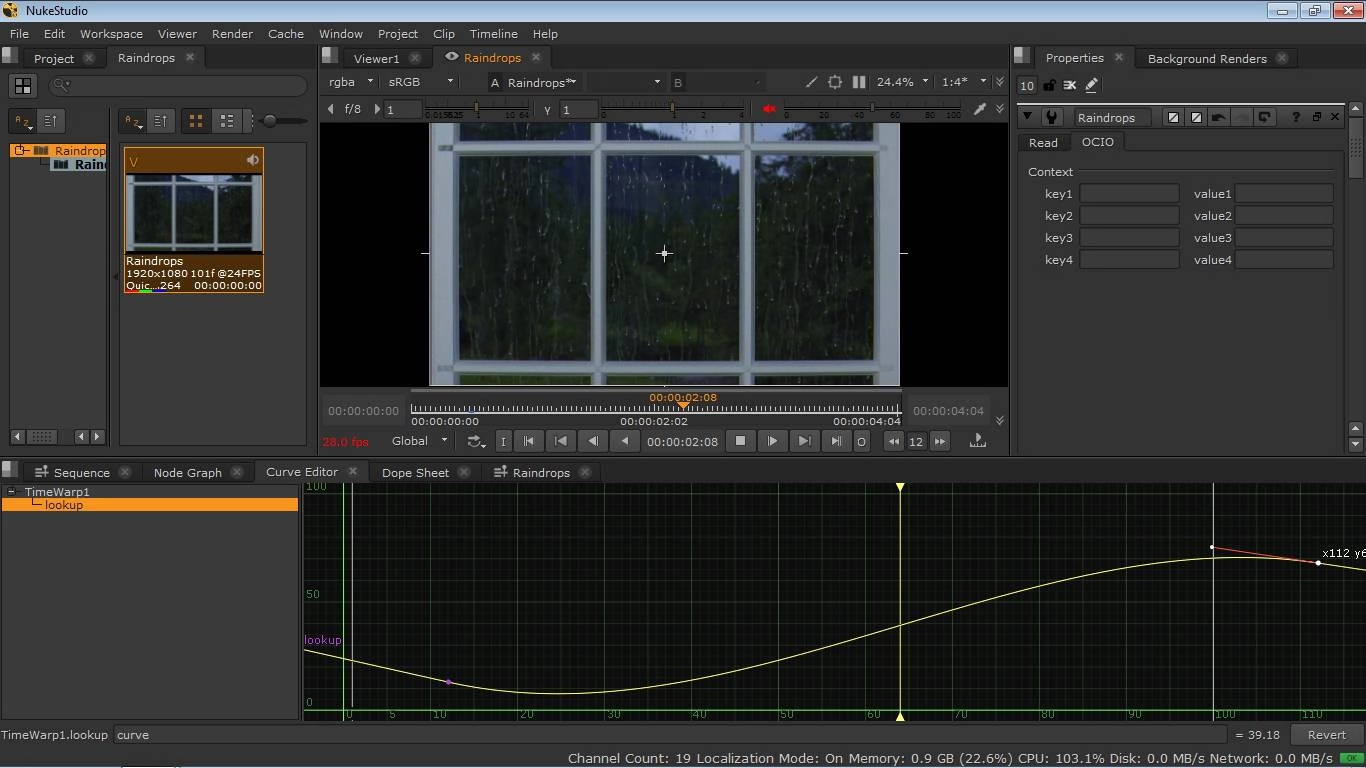Viewport: 1366px width, 768px height.
Task: Click the color picker eyedropper in viewer
Action: pos(980,109)
